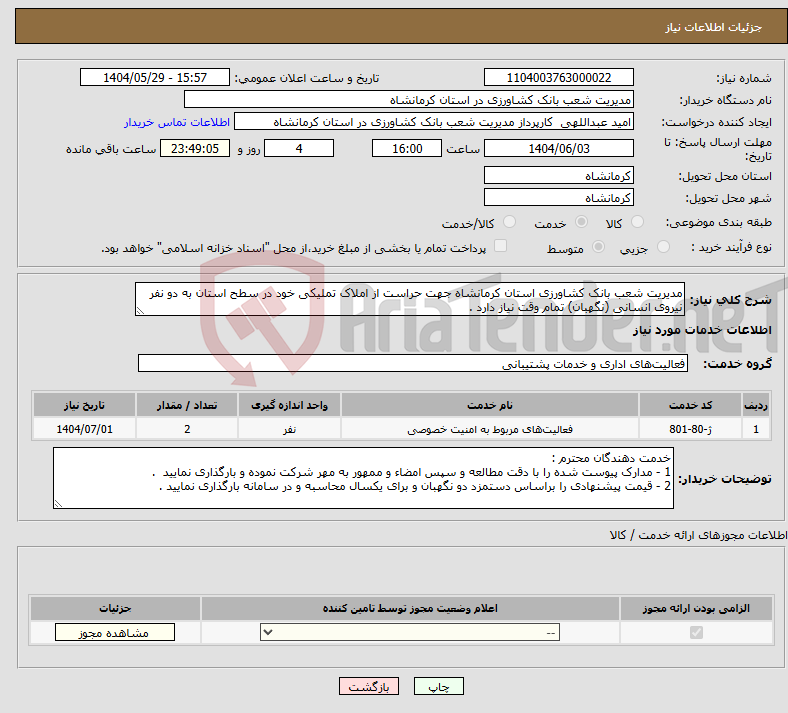The width and height of the screenshot is (788, 713).
Task: Click the announcement date field 1404/05/29 - 15:57
Action: (x=155, y=77)
